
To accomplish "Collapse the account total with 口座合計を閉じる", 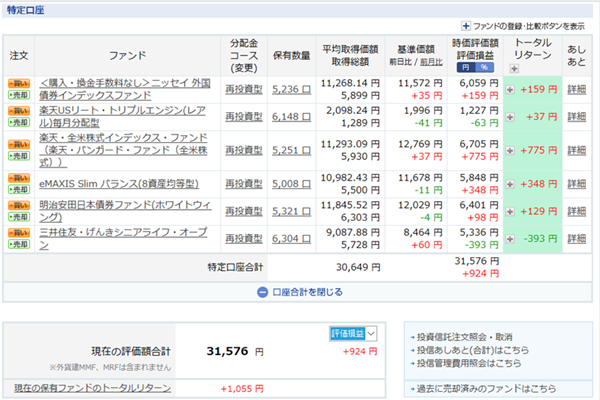I will coord(300,292).
